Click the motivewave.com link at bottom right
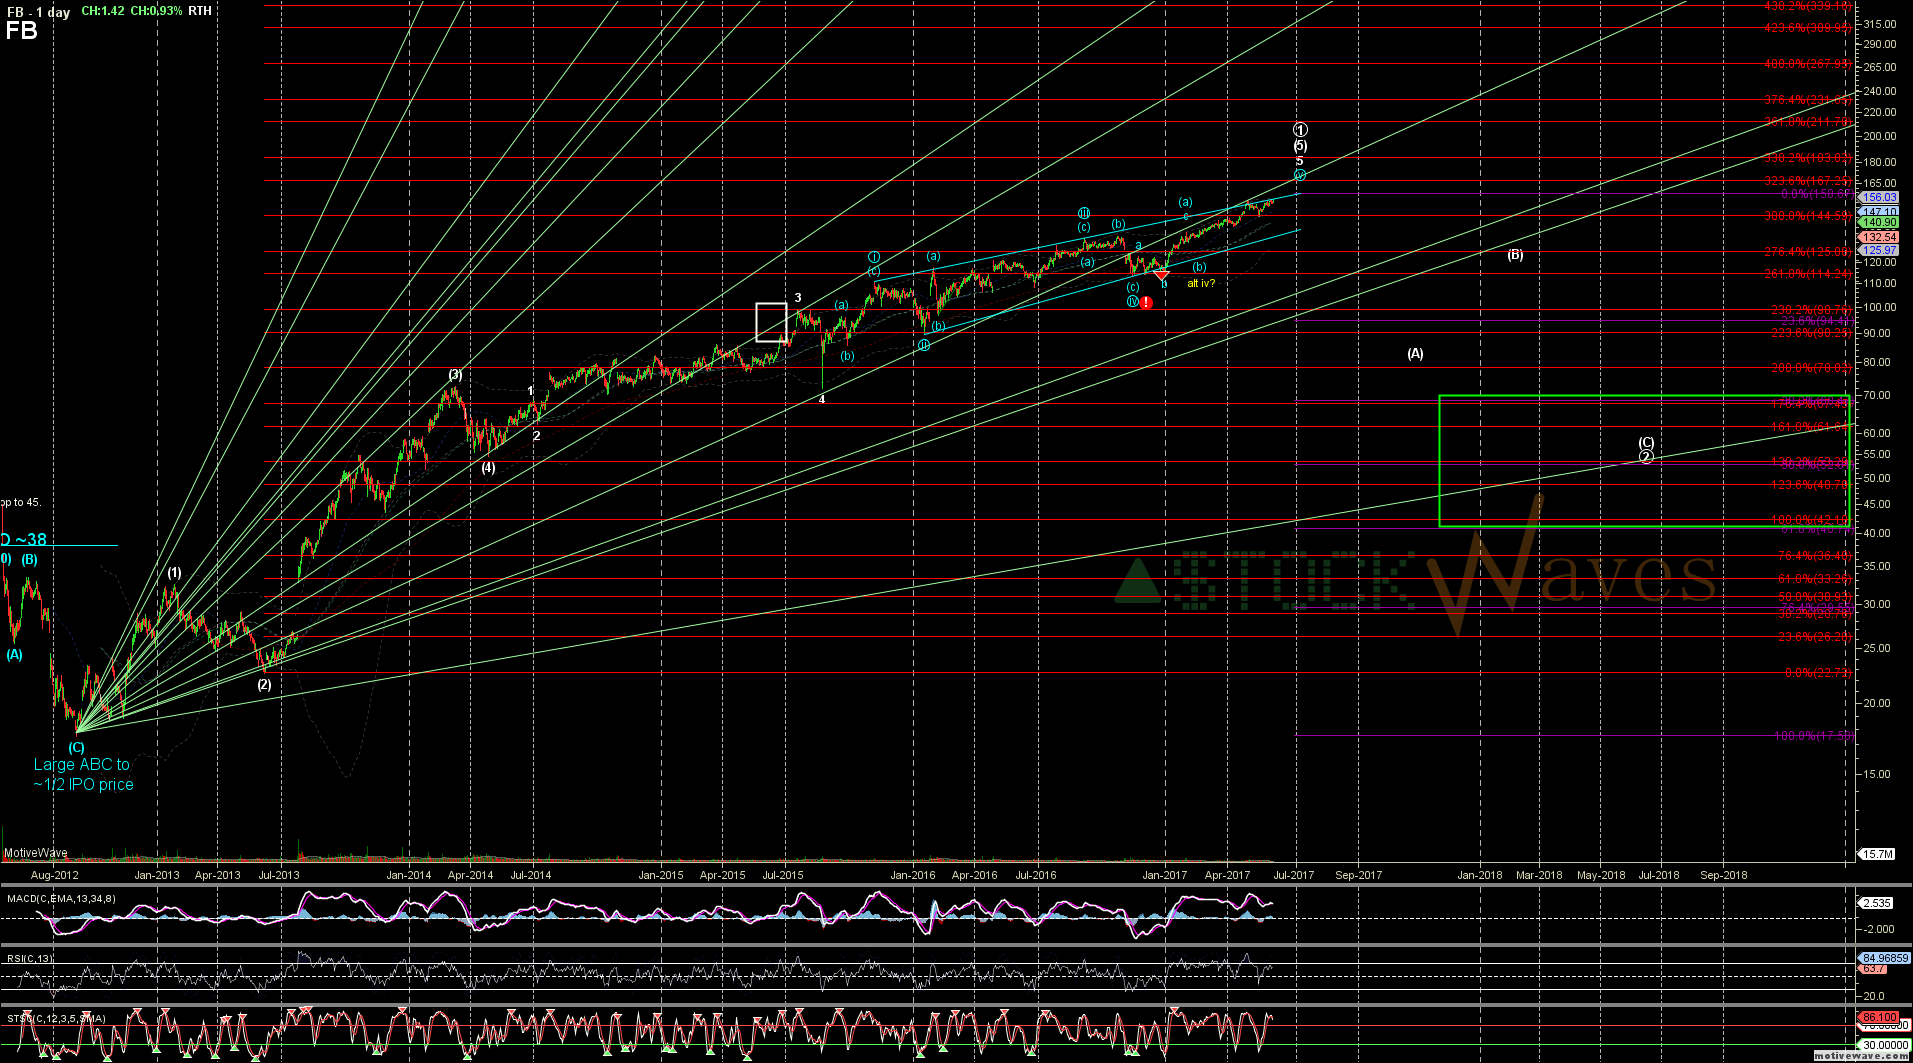 click(1862, 1056)
